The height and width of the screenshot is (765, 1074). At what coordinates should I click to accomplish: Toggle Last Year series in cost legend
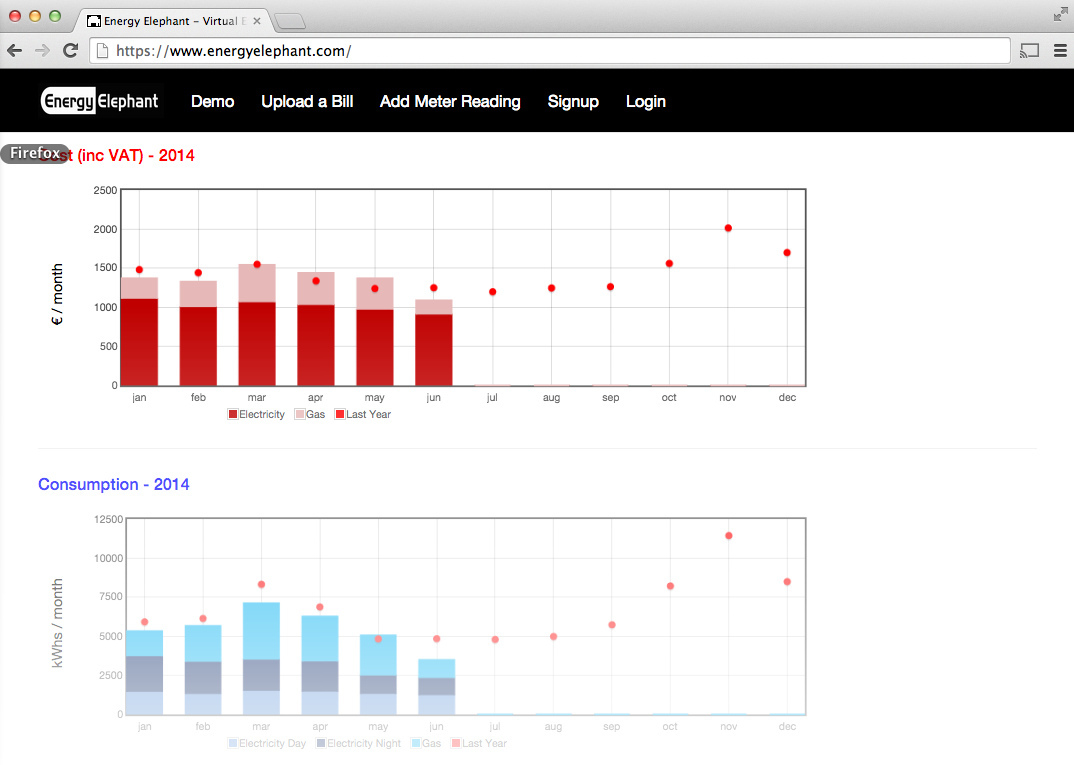362,414
